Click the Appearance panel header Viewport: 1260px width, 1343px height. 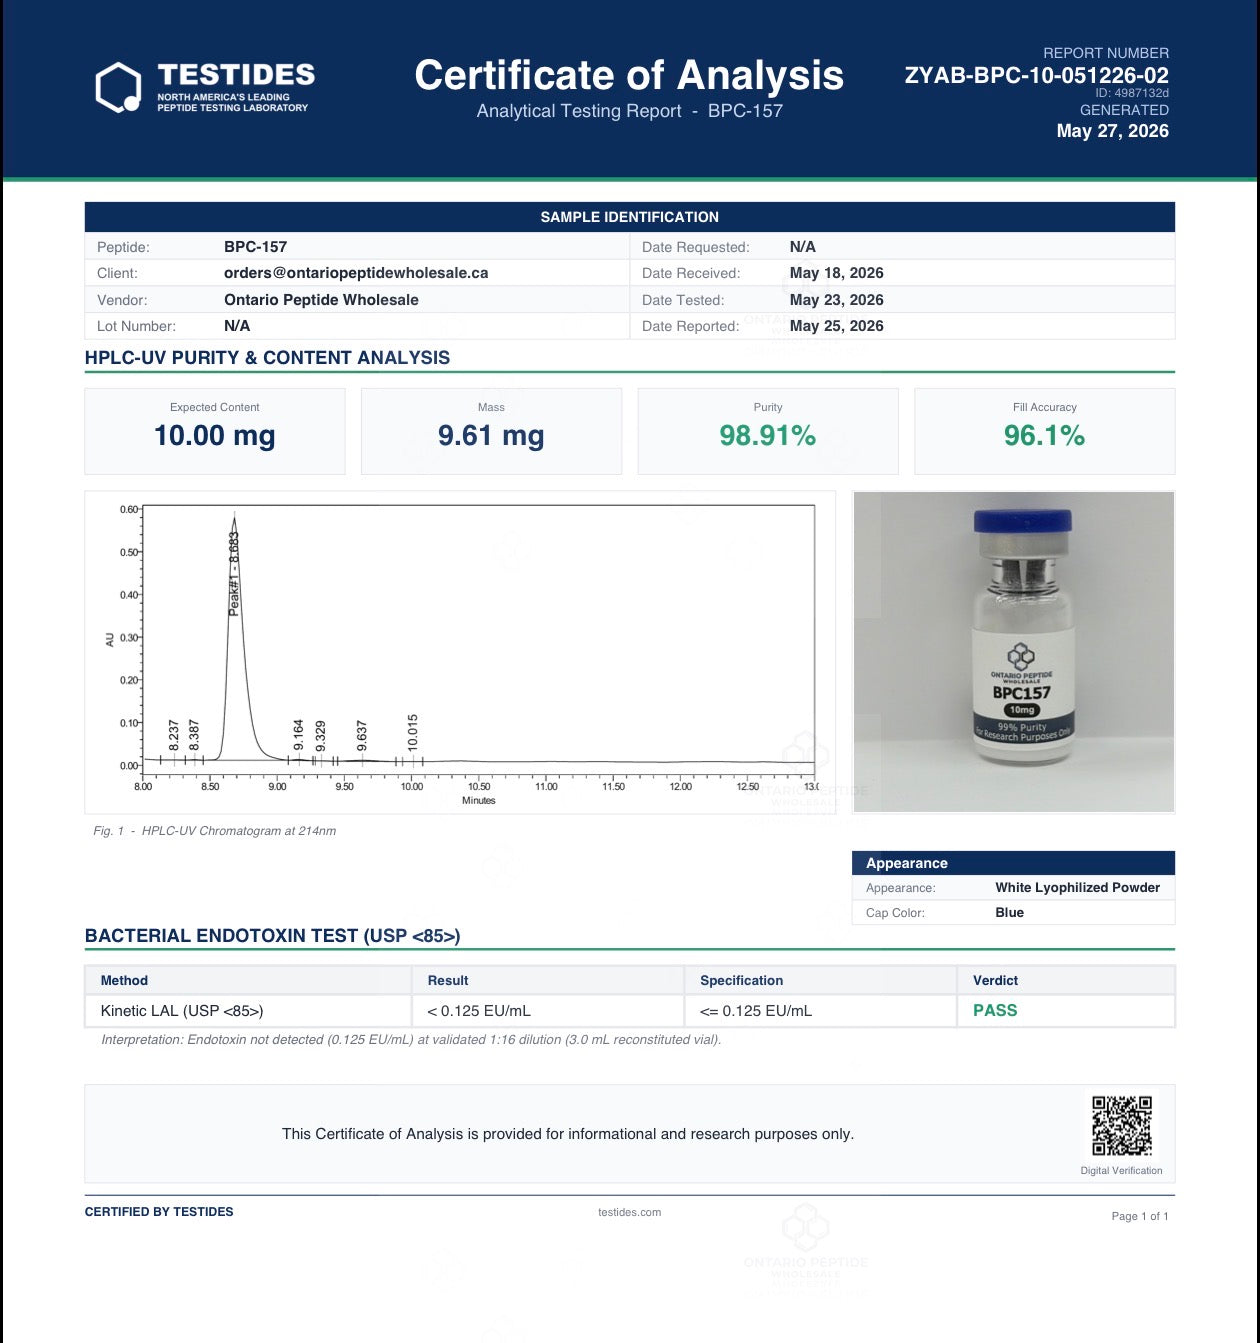(x=1013, y=863)
